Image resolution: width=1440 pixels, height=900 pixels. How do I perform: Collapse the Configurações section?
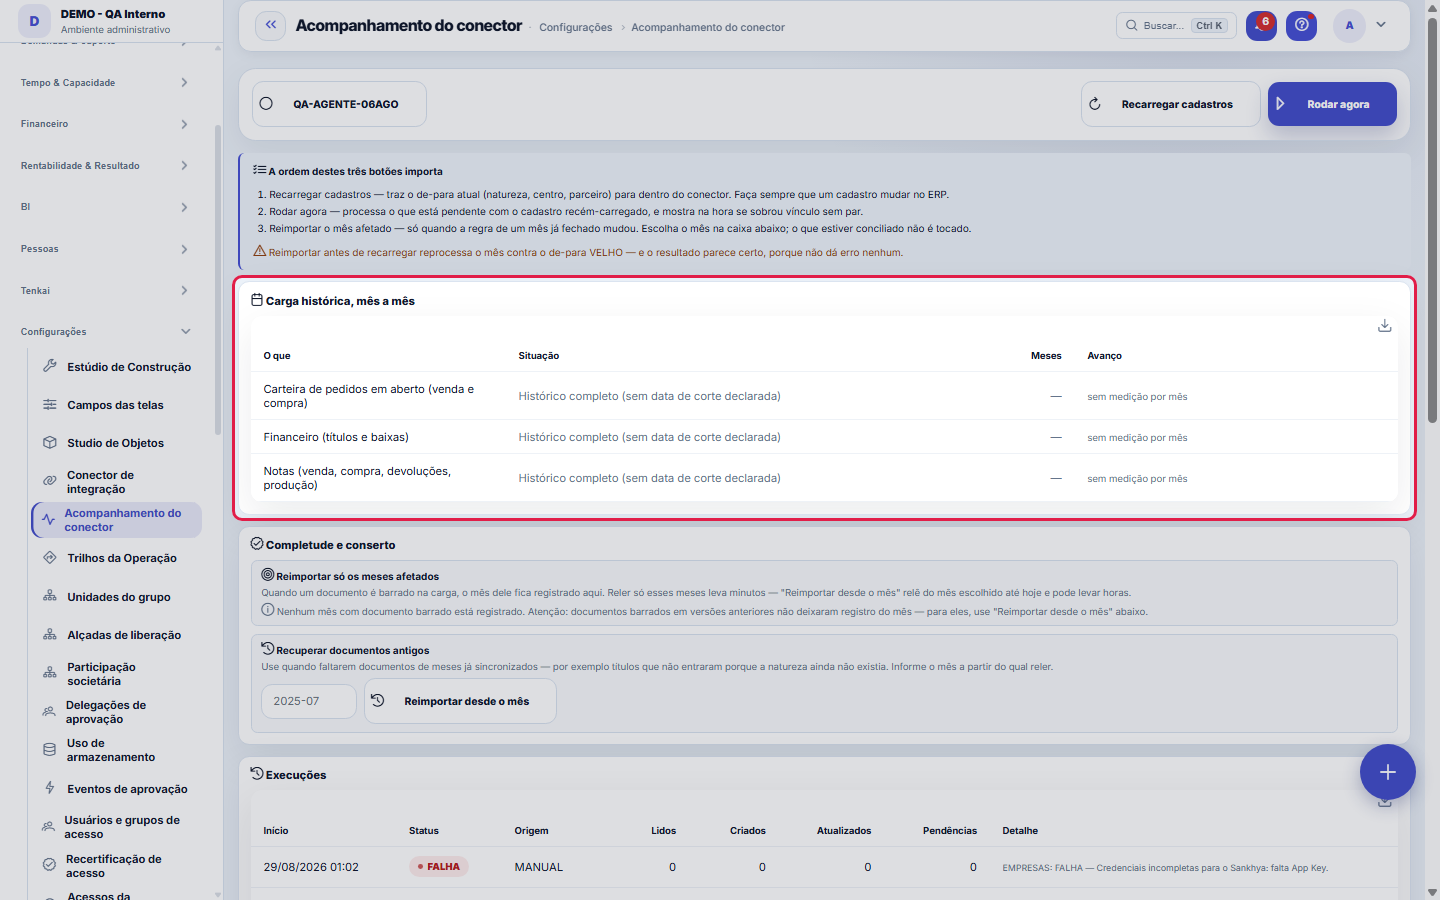(x=105, y=332)
